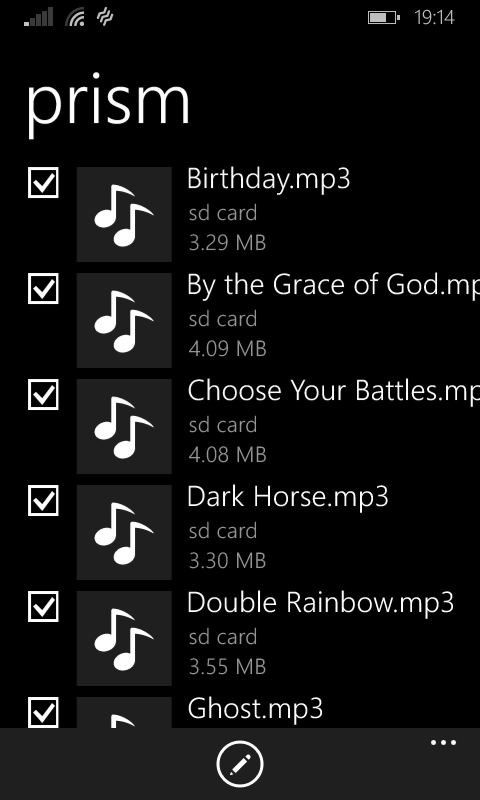This screenshot has width=480, height=800.
Task: Tap music note icon for Dark Horse.mp3
Action: click(x=124, y=533)
